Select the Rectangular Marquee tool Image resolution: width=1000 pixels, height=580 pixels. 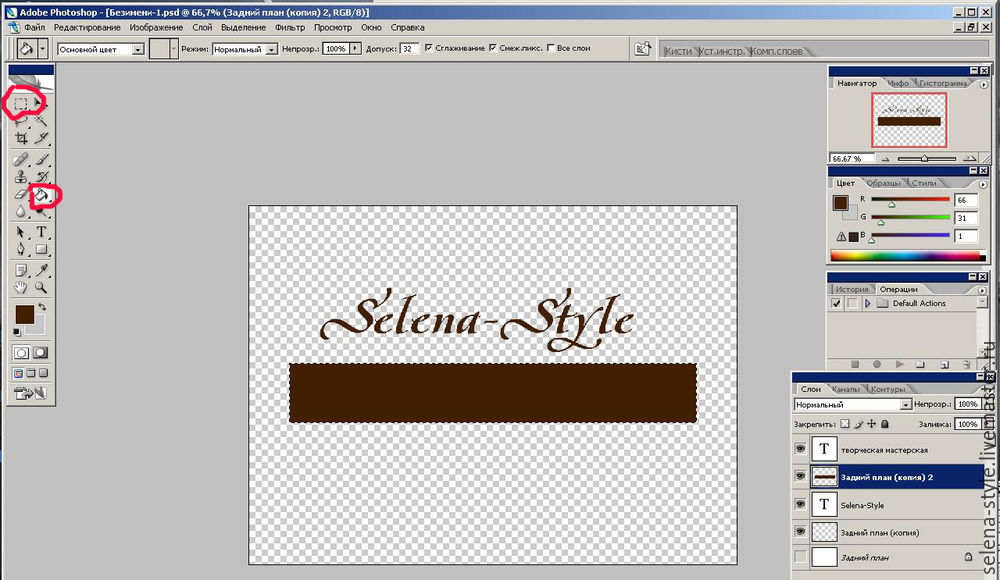click(x=20, y=103)
